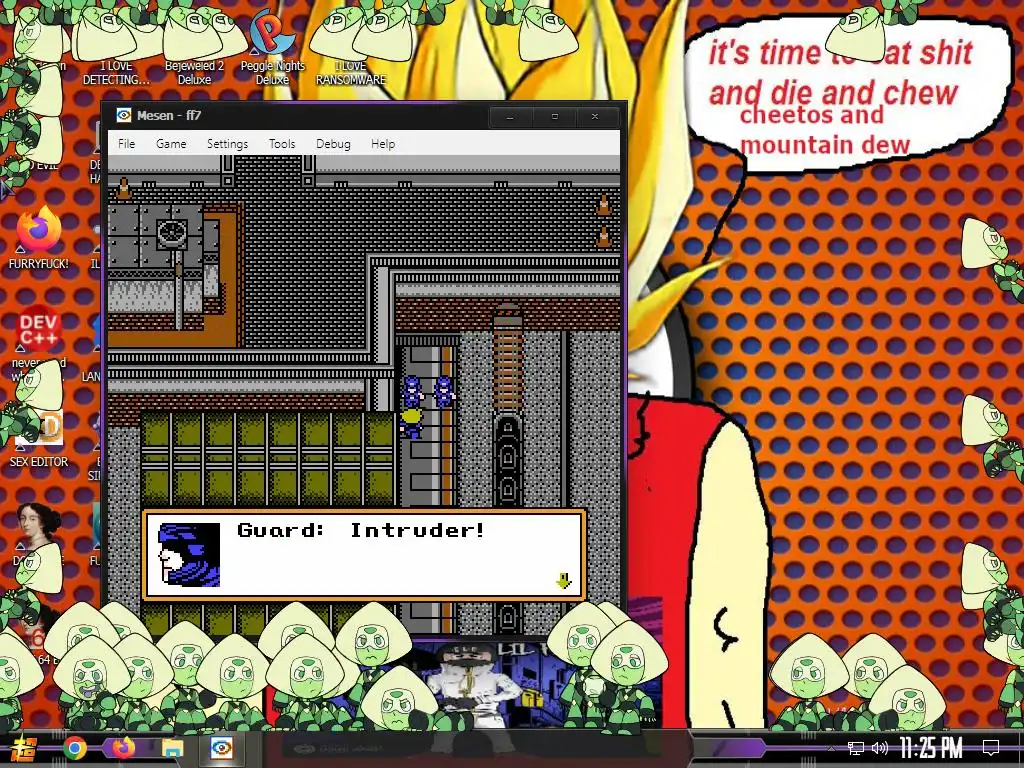The width and height of the screenshot is (1024, 768).
Task: Minimize the Mesen window
Action: click(510, 117)
